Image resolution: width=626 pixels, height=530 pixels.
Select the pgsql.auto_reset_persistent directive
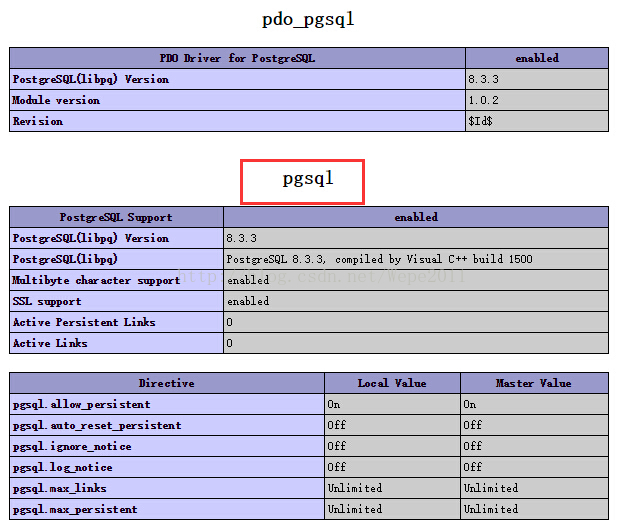(97, 426)
